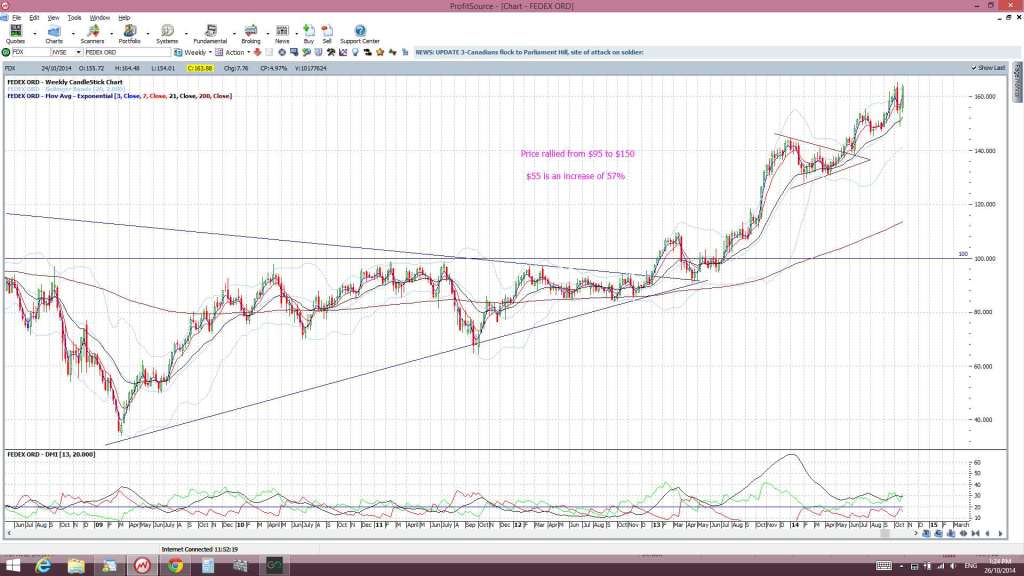Click the red down-arrow icon after Action
1024x576 pixels.
[x=257, y=52]
